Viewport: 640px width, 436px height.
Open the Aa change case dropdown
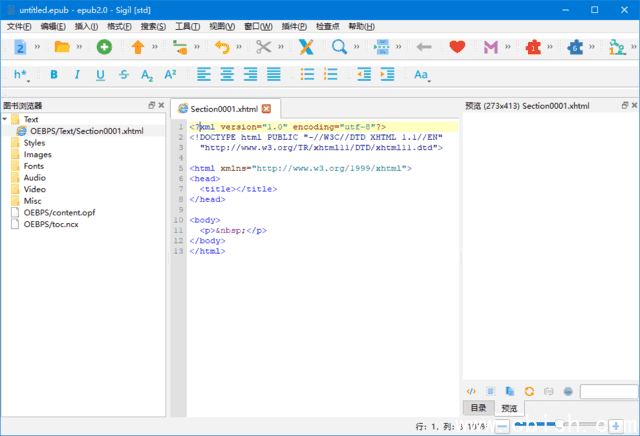tap(421, 75)
